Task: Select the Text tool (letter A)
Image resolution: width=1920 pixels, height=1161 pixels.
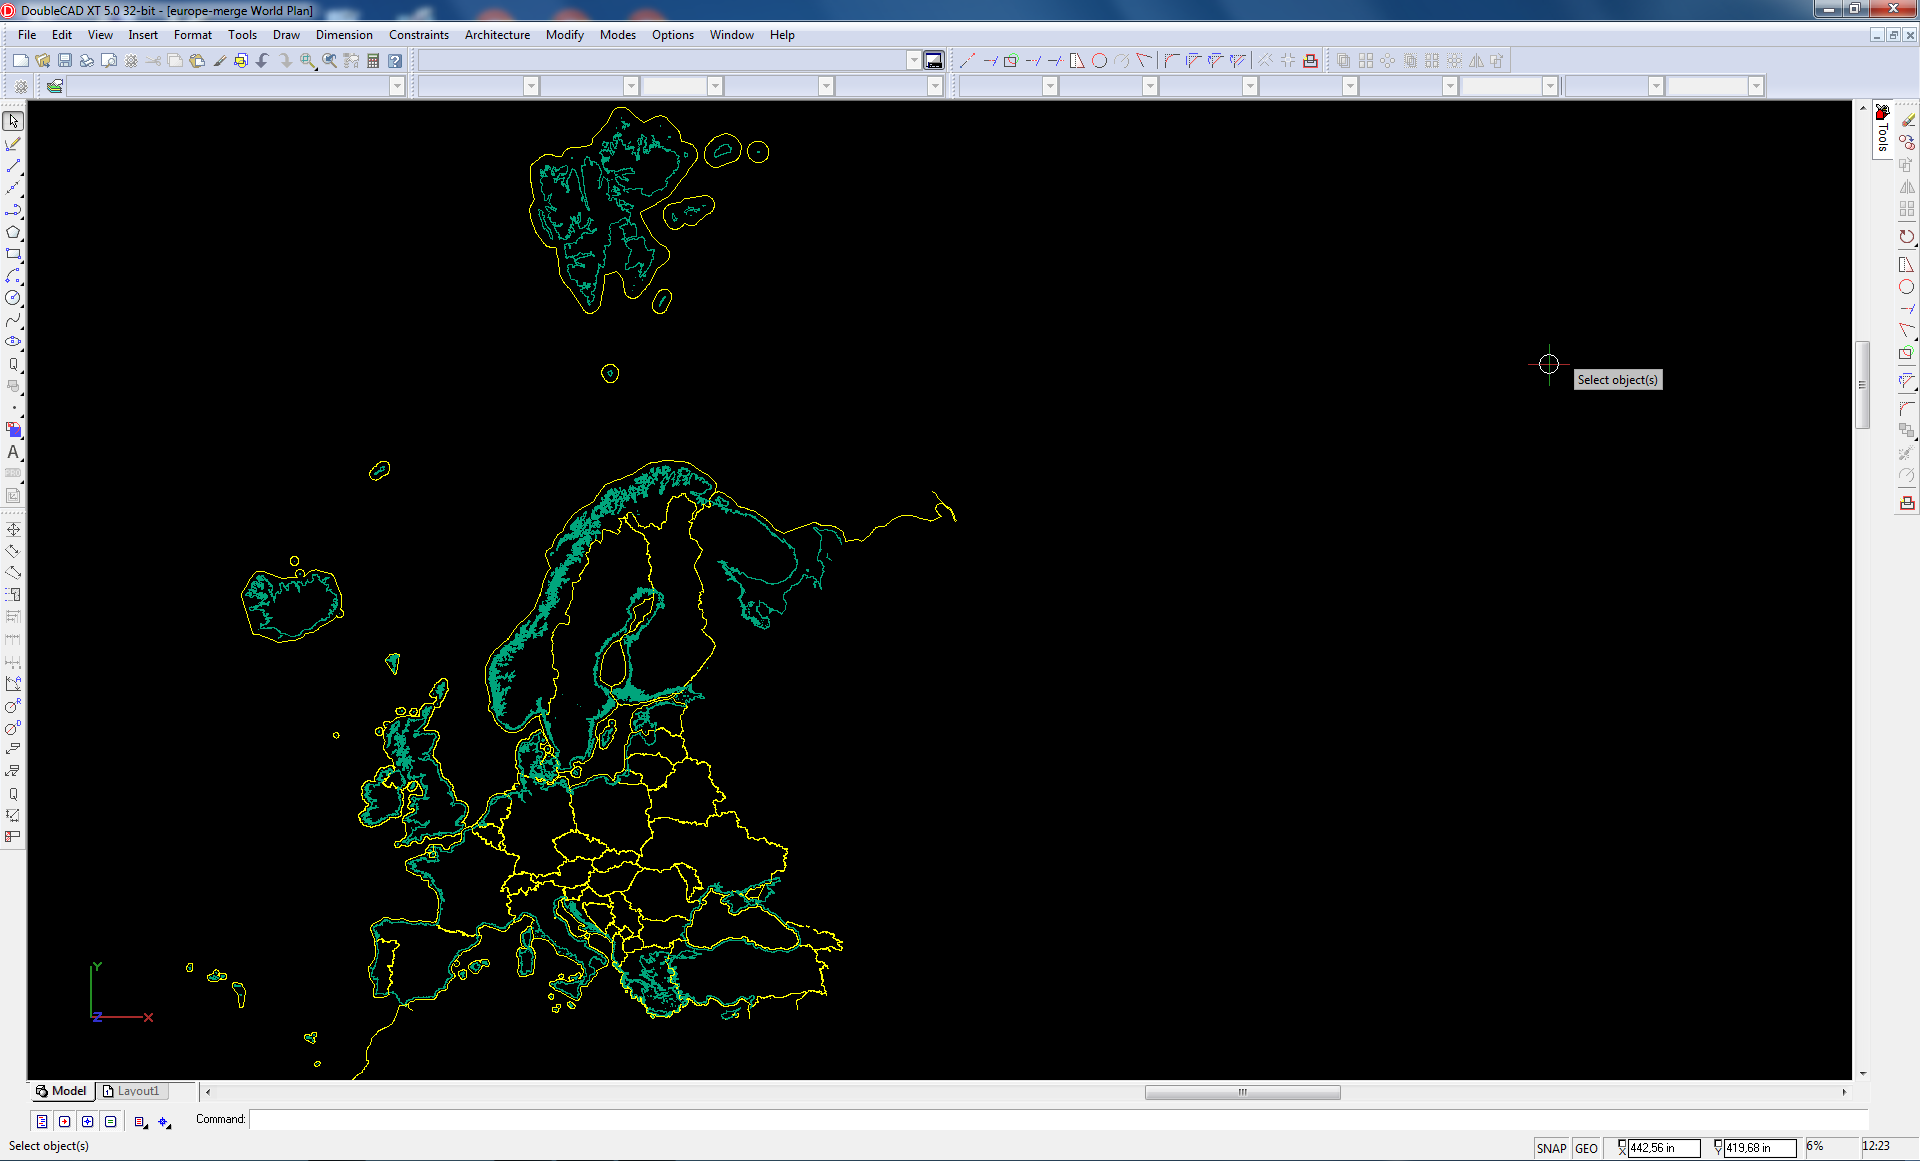Action: tap(13, 452)
